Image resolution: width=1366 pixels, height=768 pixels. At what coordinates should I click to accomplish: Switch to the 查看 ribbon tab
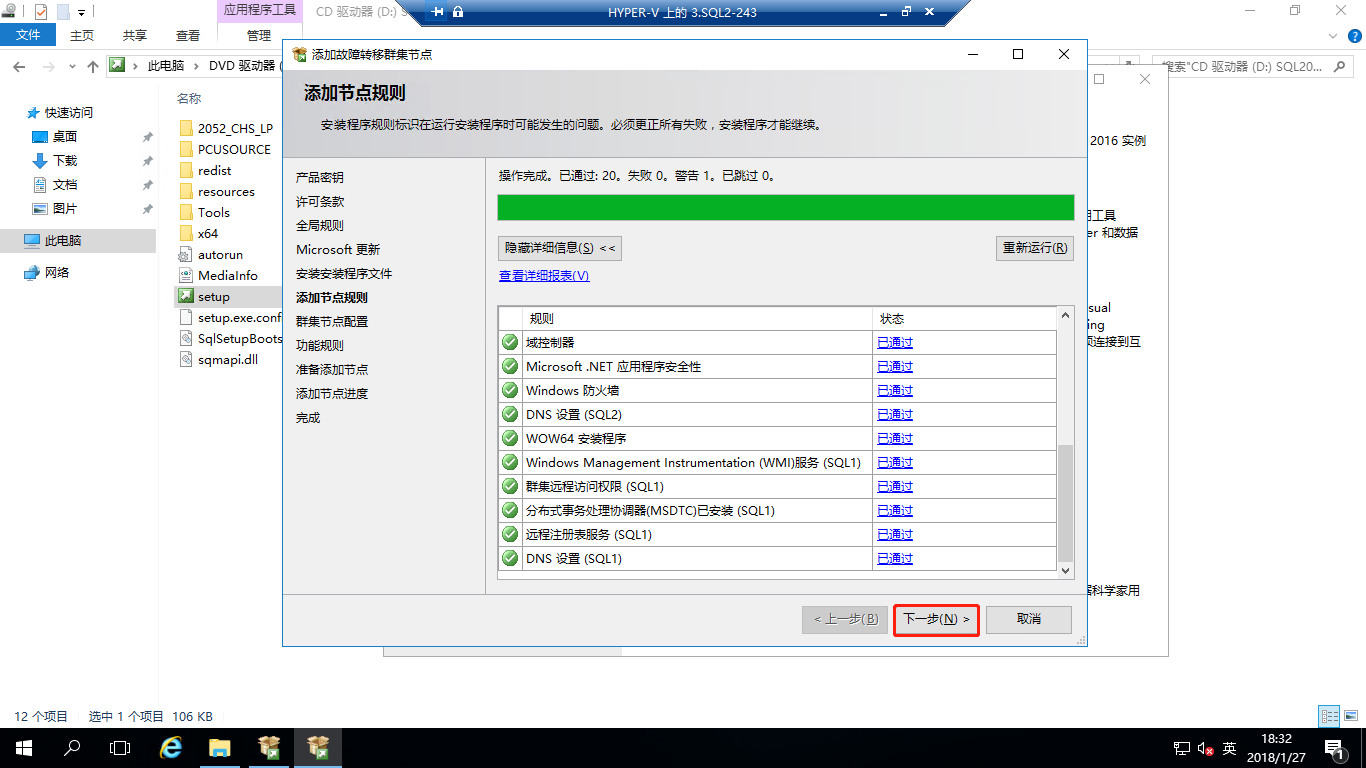coord(188,35)
